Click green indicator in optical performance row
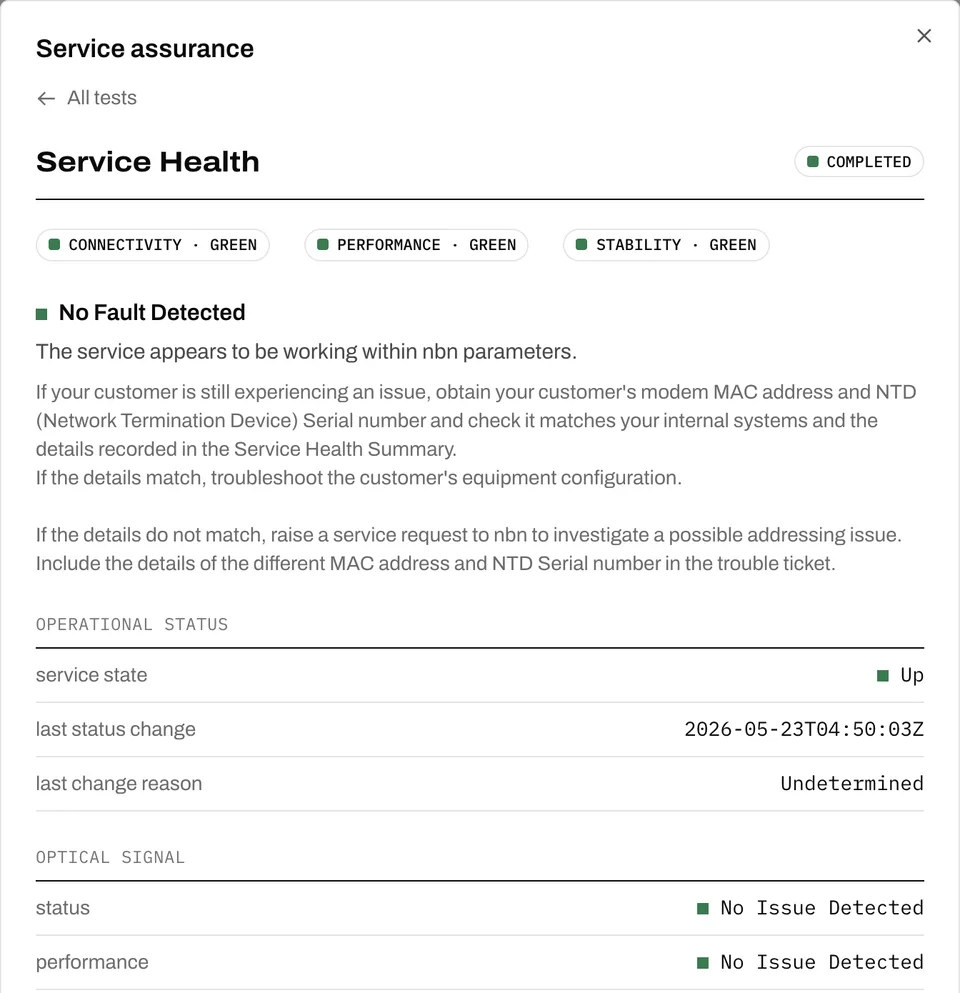The width and height of the screenshot is (960, 993). (x=703, y=963)
